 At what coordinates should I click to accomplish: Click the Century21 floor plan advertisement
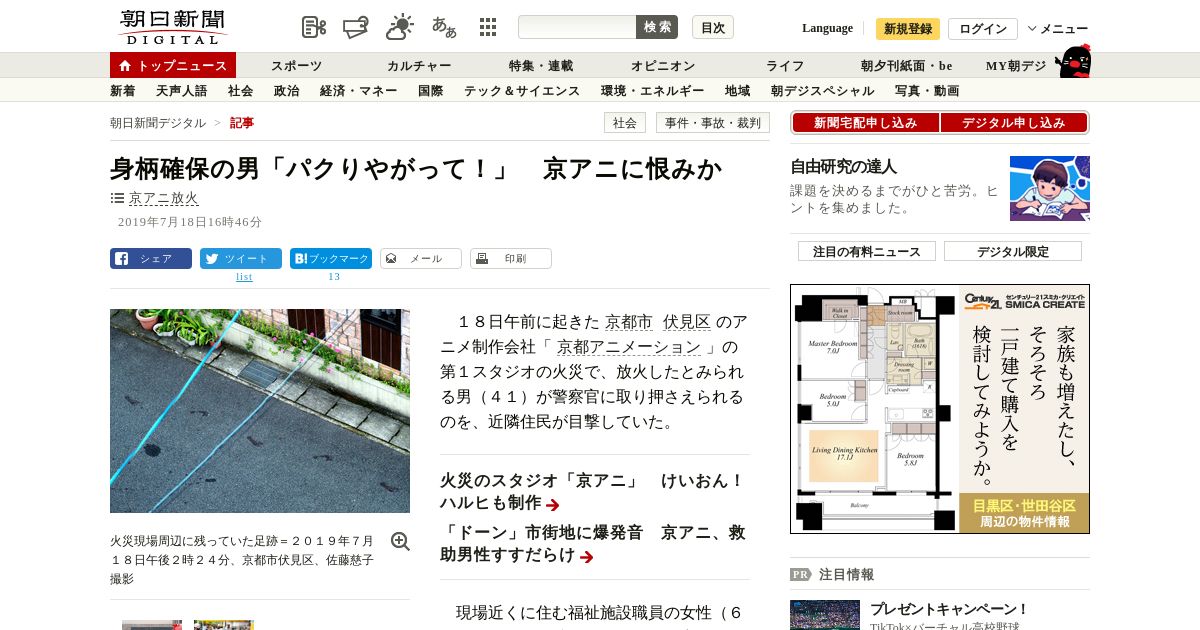(x=940, y=409)
